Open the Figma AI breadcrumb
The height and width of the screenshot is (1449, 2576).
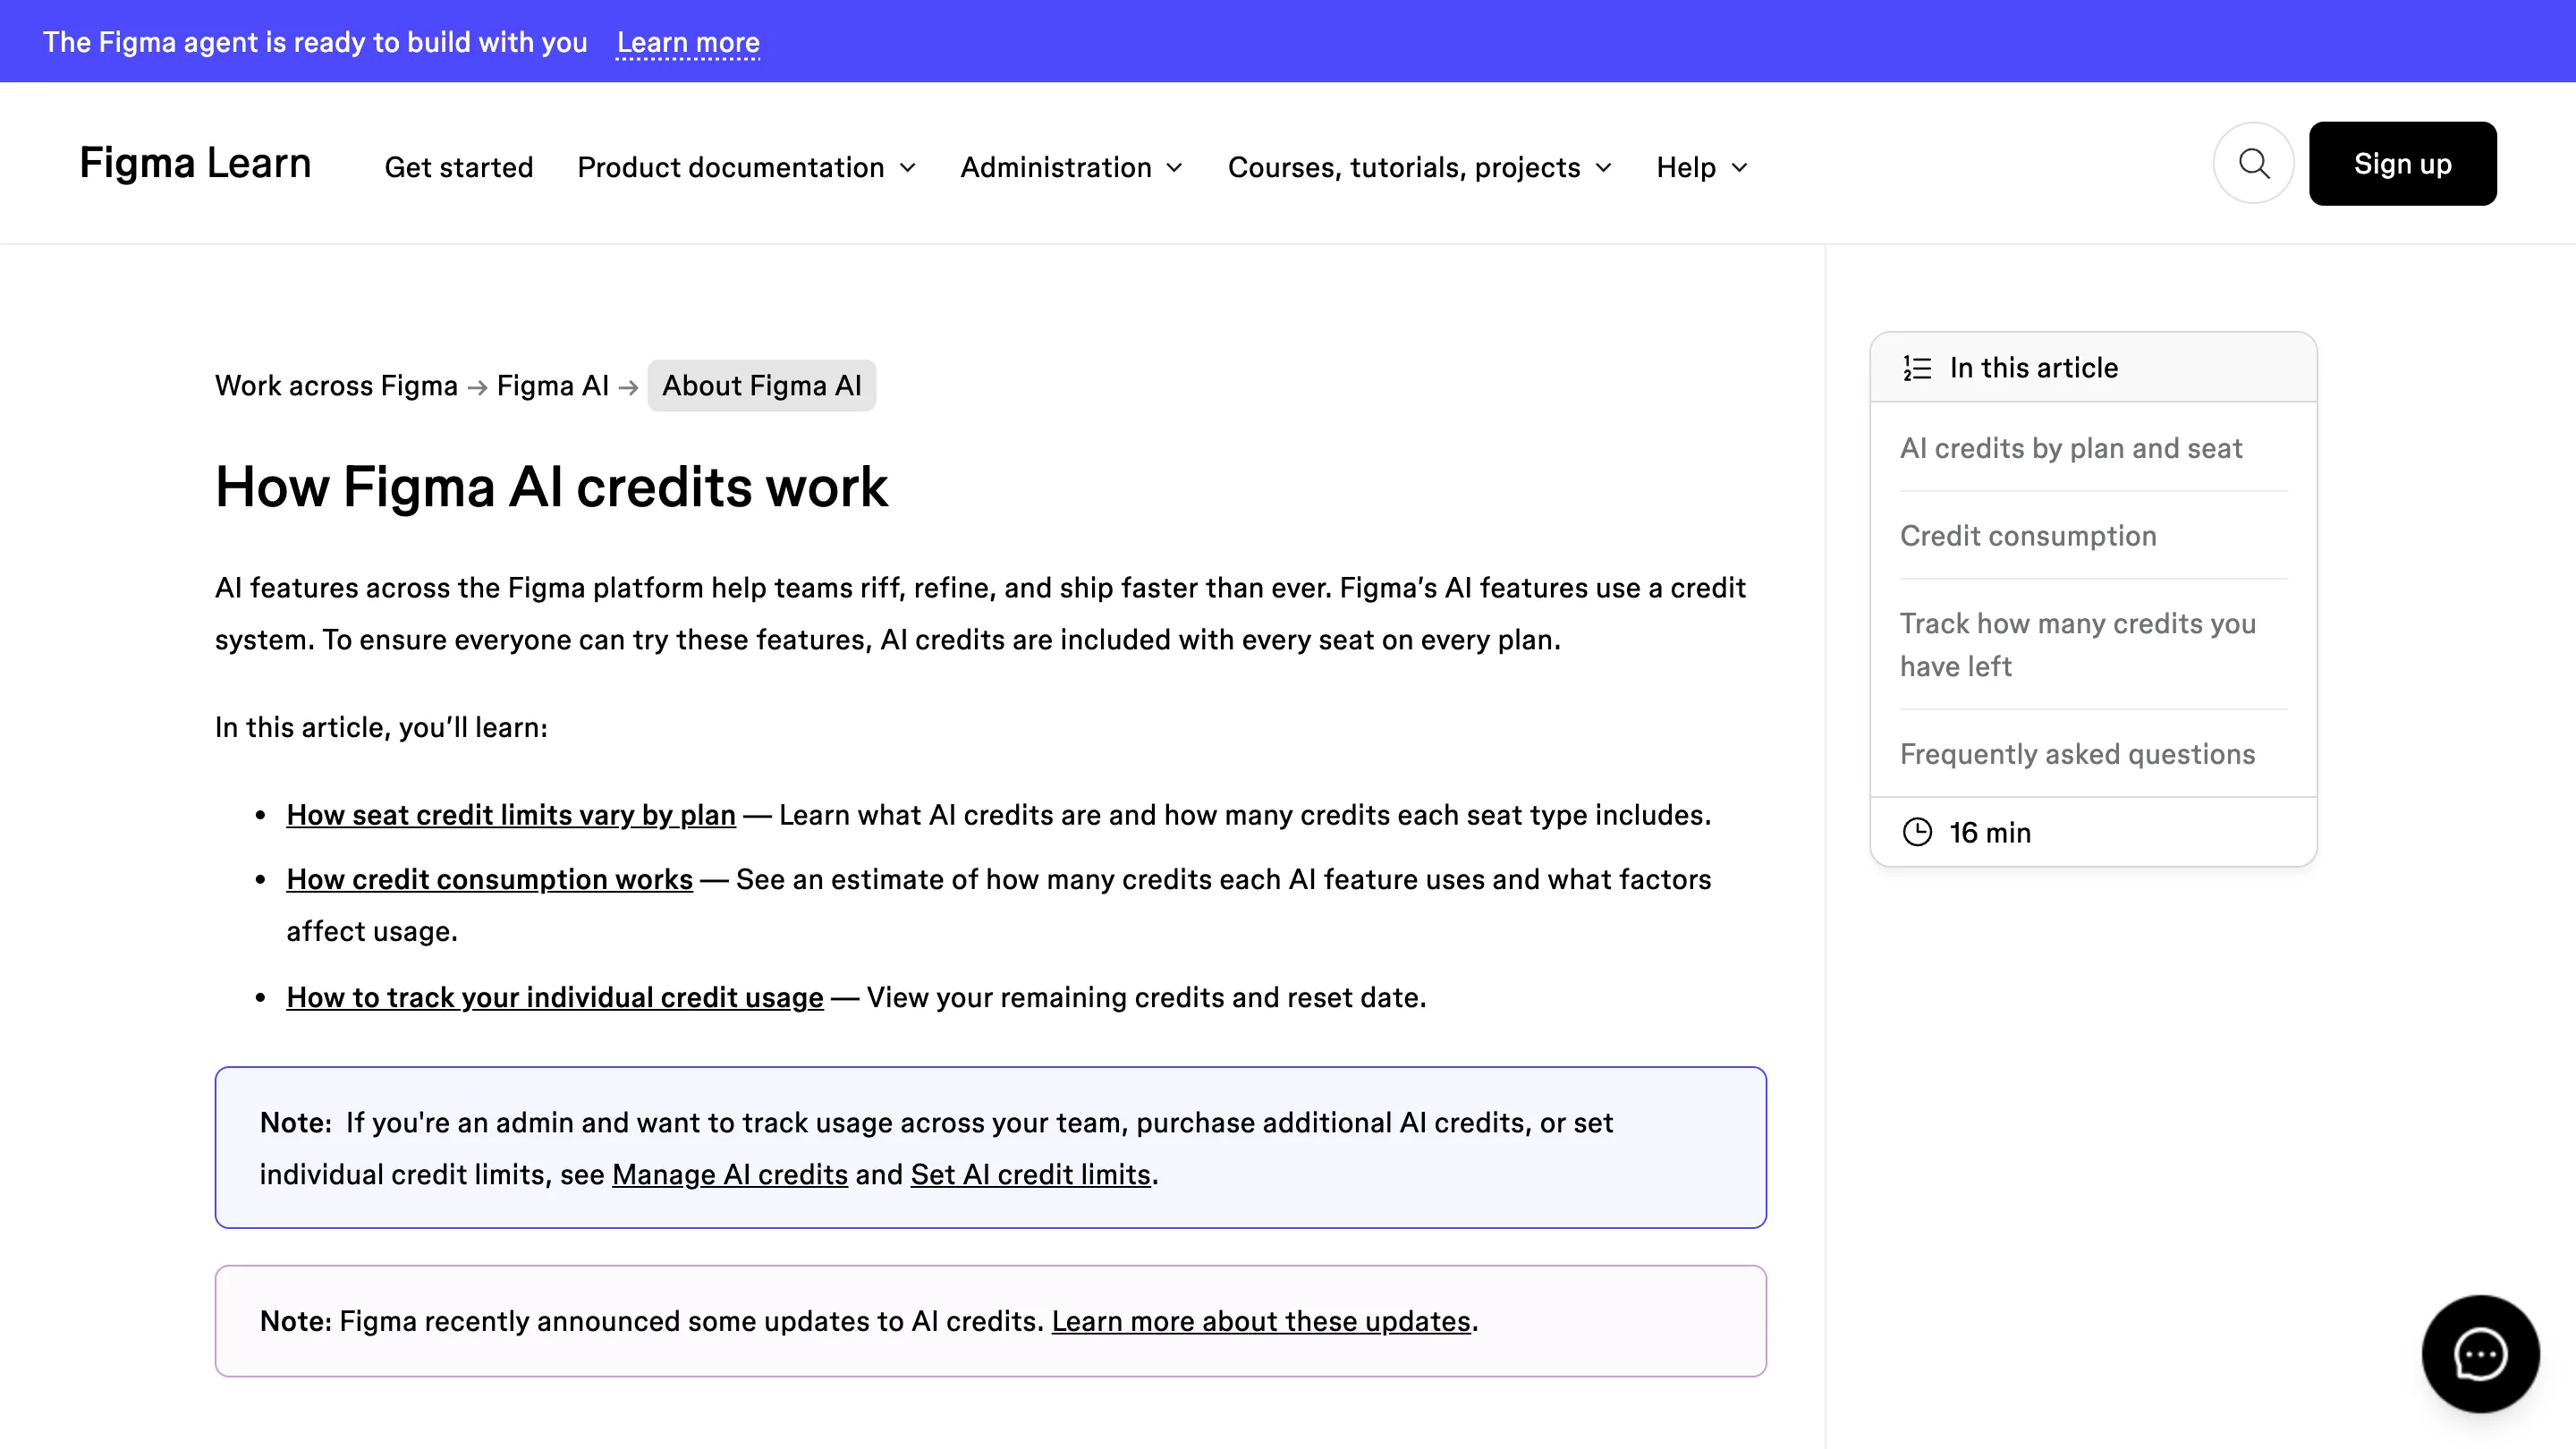click(552, 386)
